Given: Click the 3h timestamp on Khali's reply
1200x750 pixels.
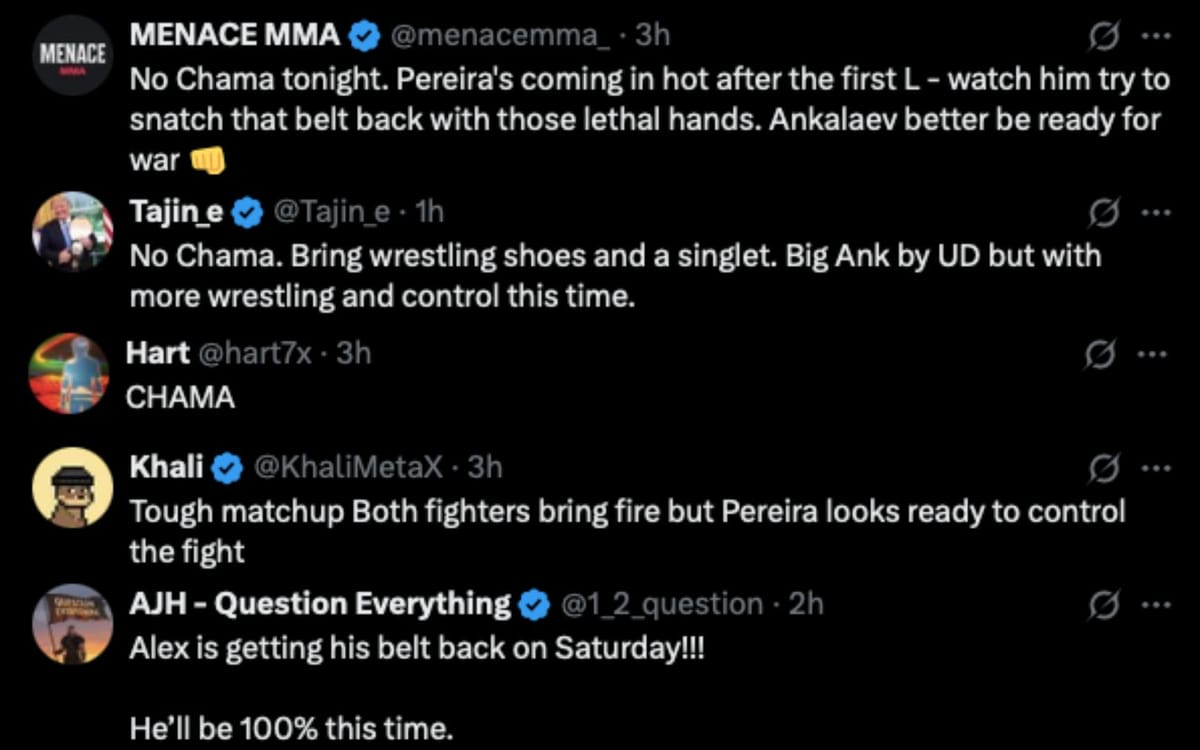Looking at the screenshot, I should click(x=485, y=465).
